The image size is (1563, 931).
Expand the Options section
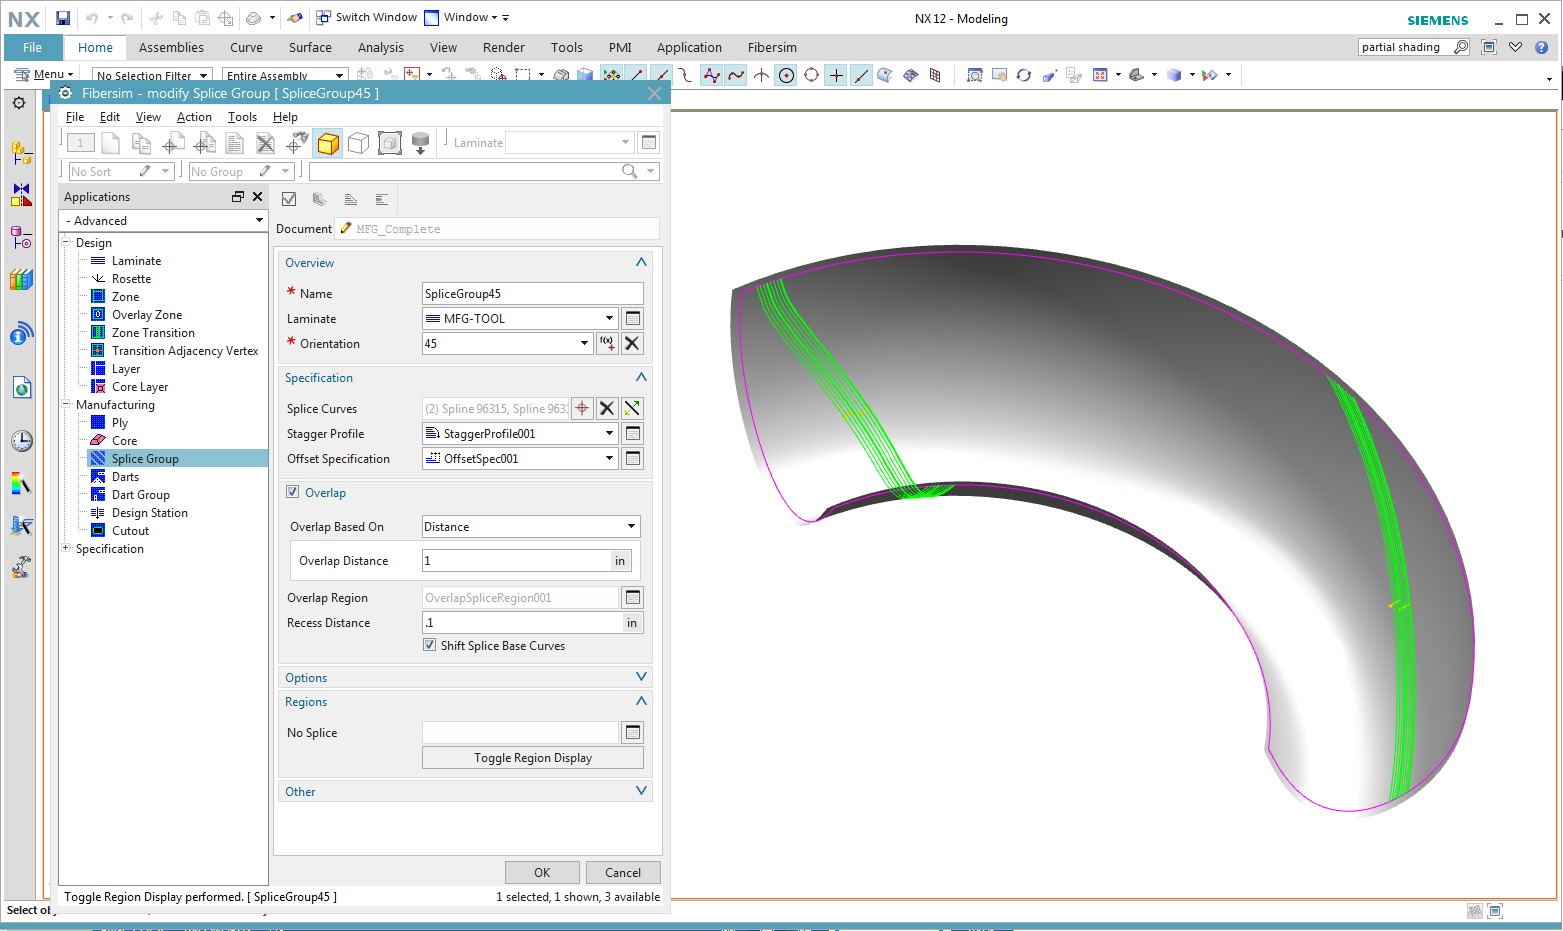pos(641,677)
